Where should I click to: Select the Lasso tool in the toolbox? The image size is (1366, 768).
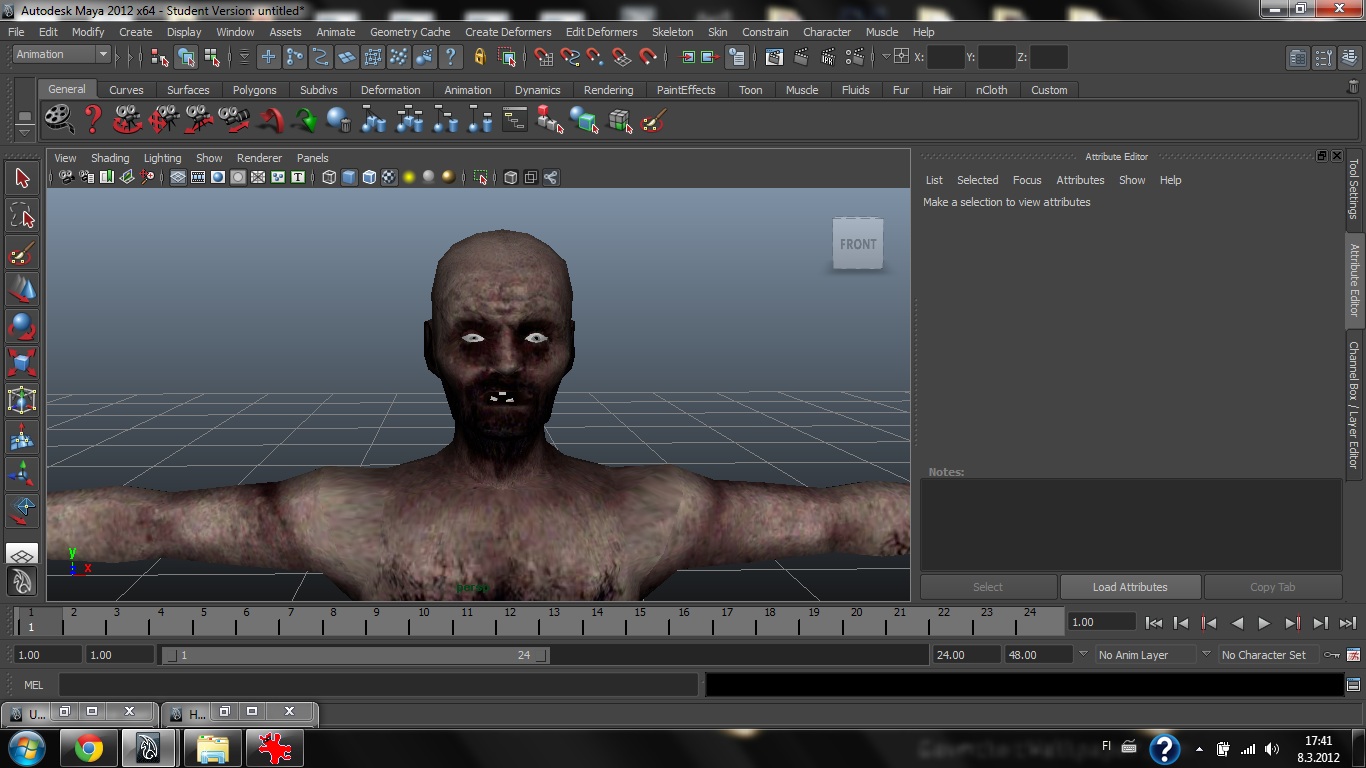(x=22, y=216)
